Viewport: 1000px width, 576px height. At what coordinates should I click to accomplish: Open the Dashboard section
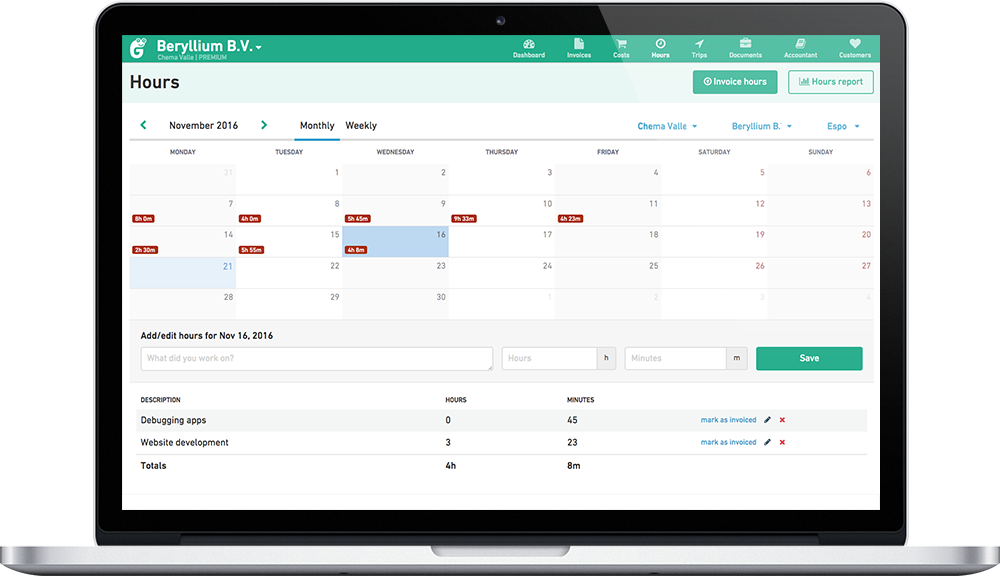[x=529, y=48]
